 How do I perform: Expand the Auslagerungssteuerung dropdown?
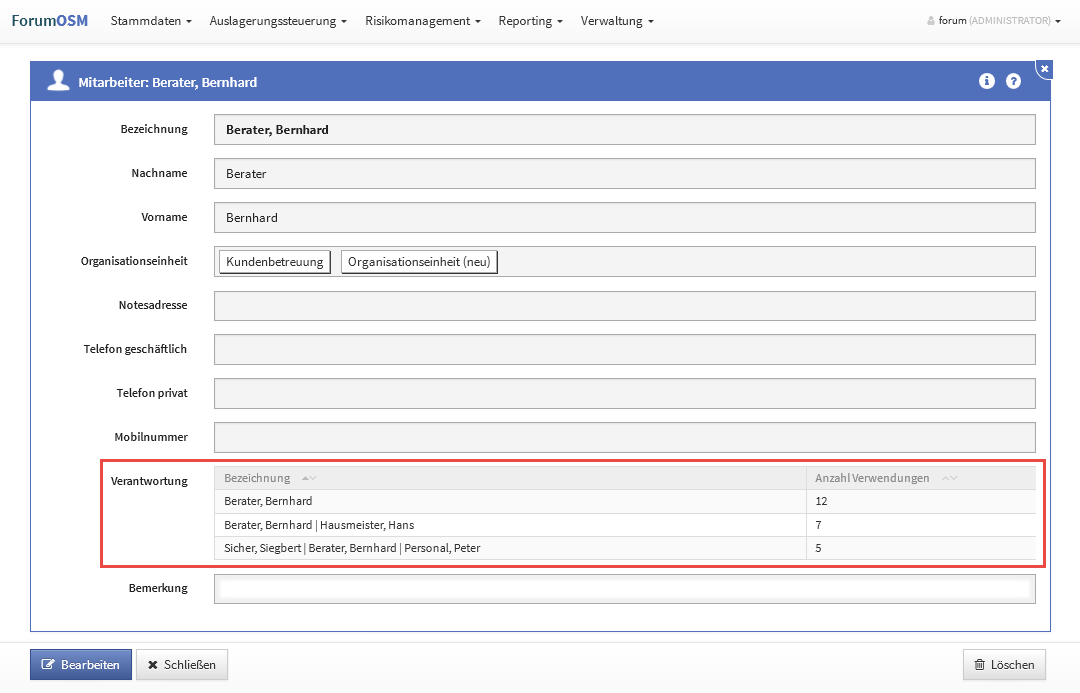278,21
